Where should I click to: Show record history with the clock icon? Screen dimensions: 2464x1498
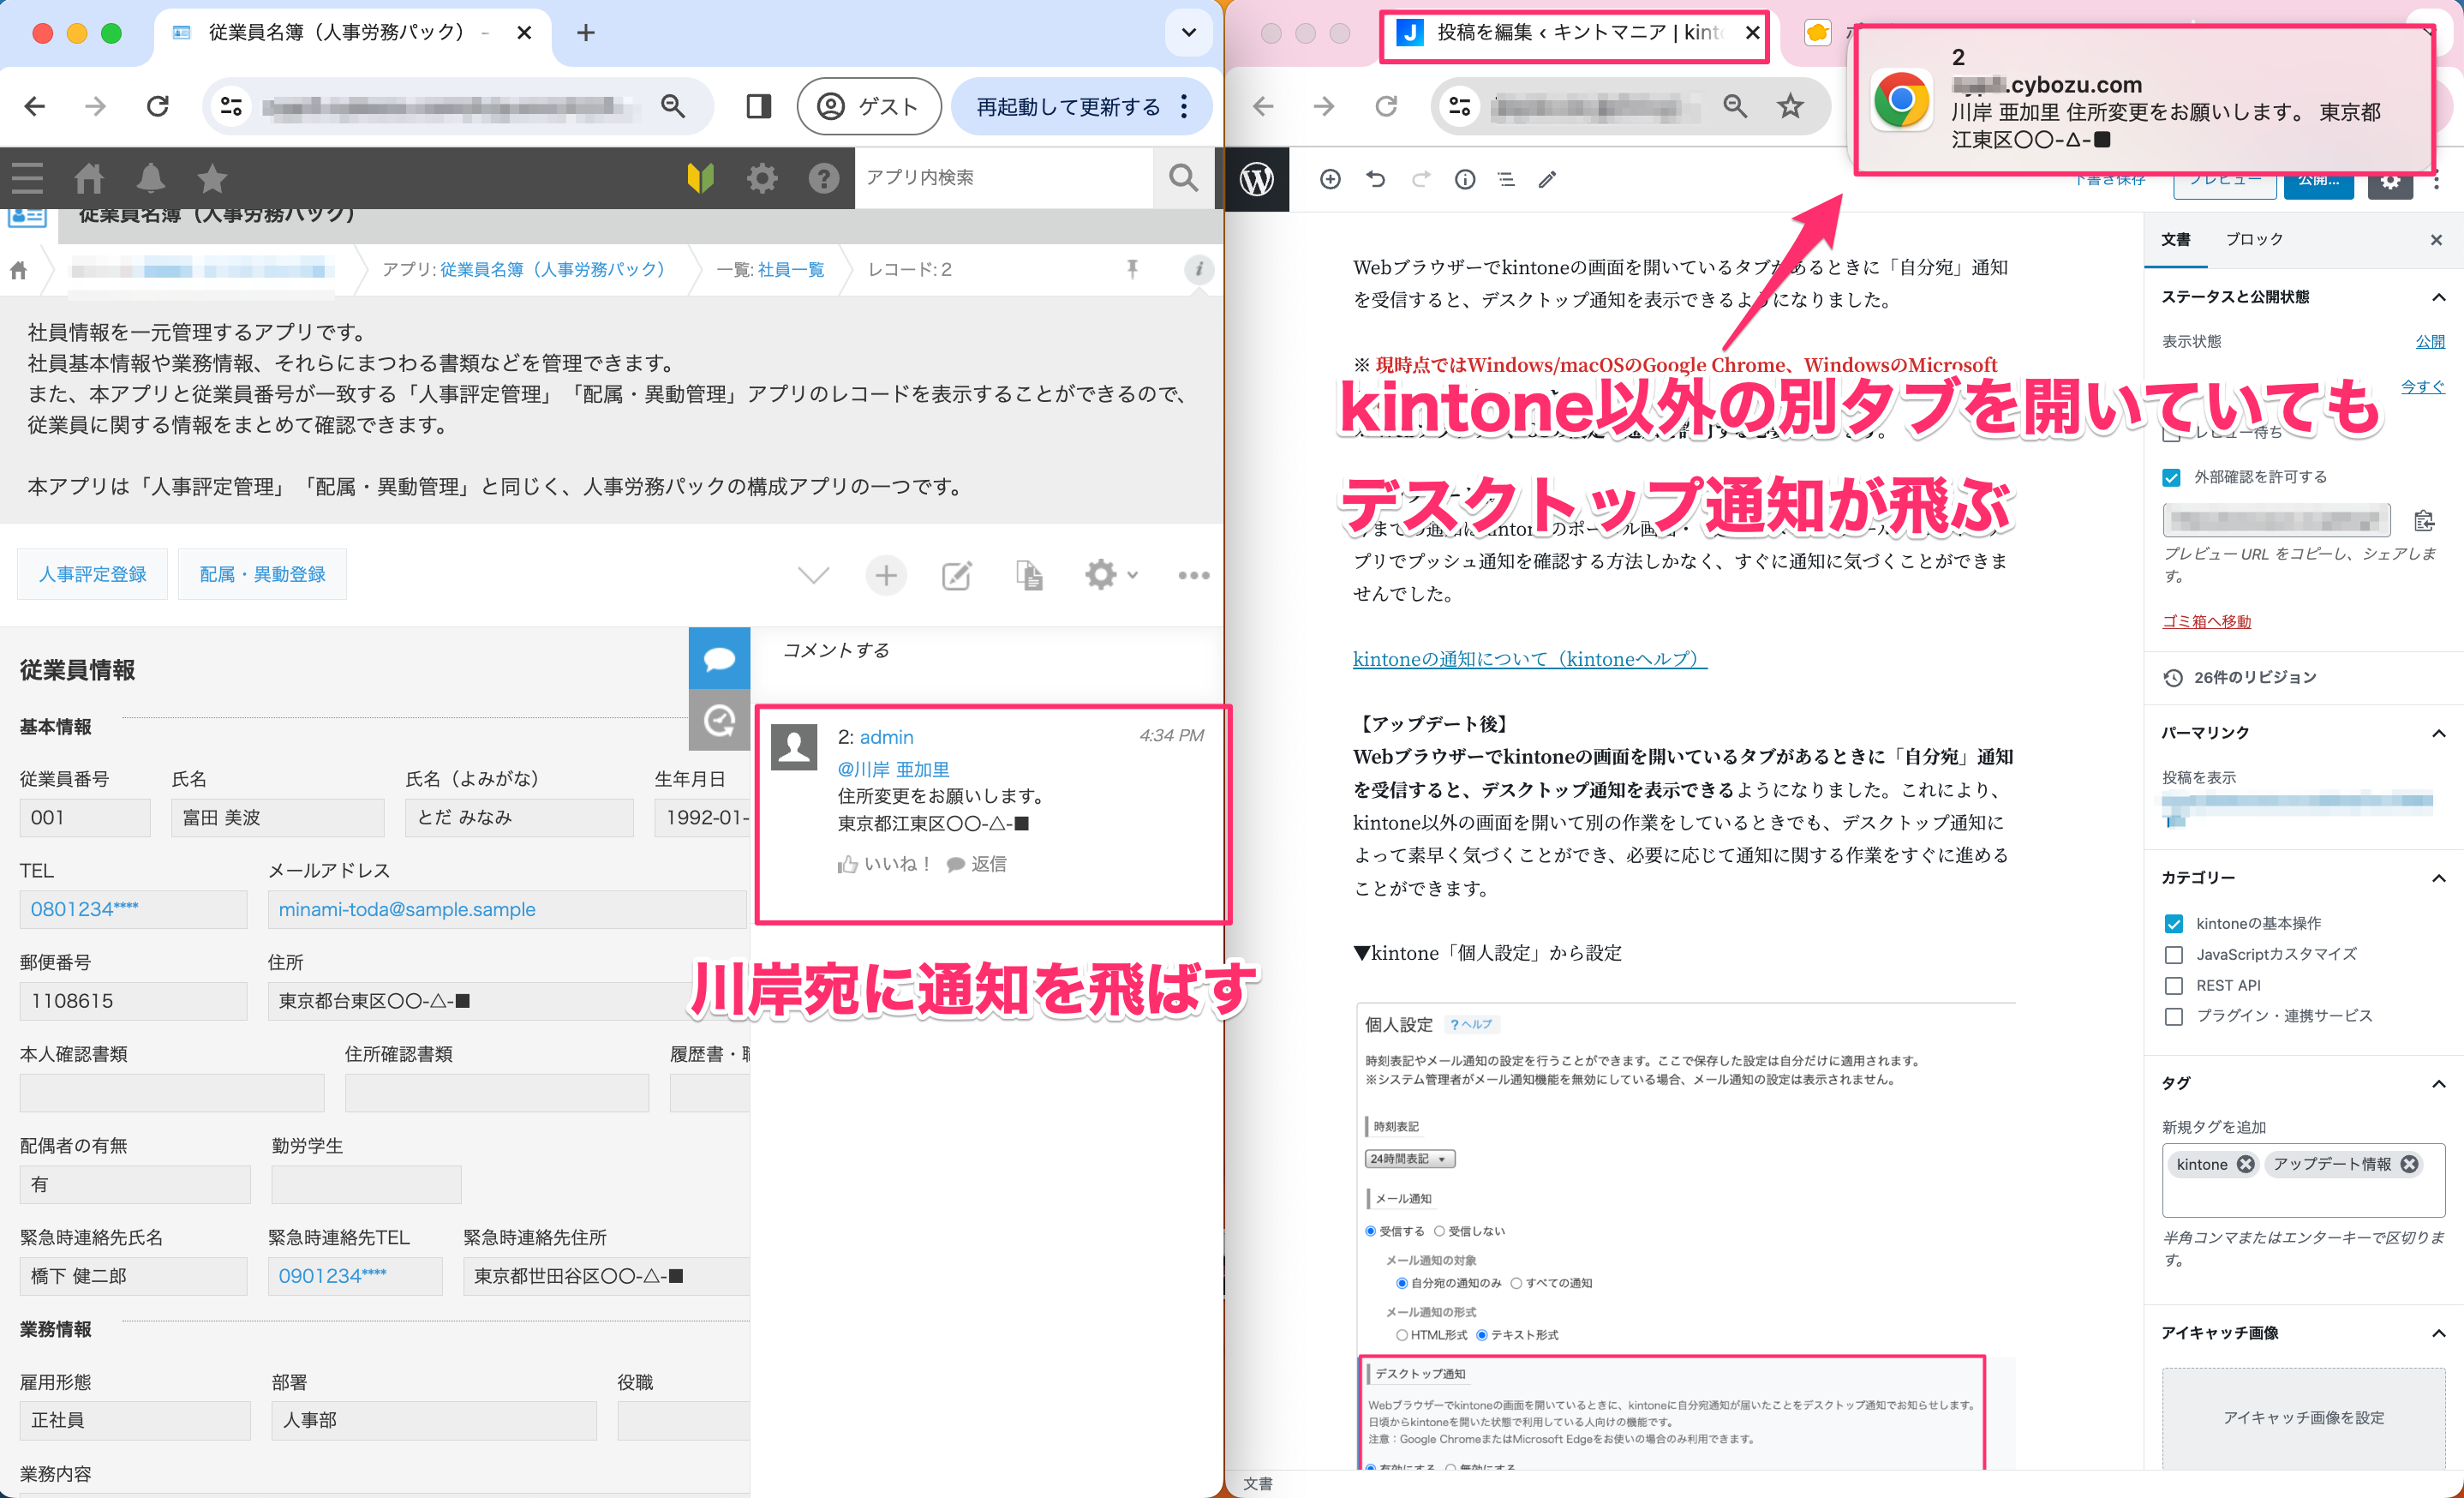[719, 721]
